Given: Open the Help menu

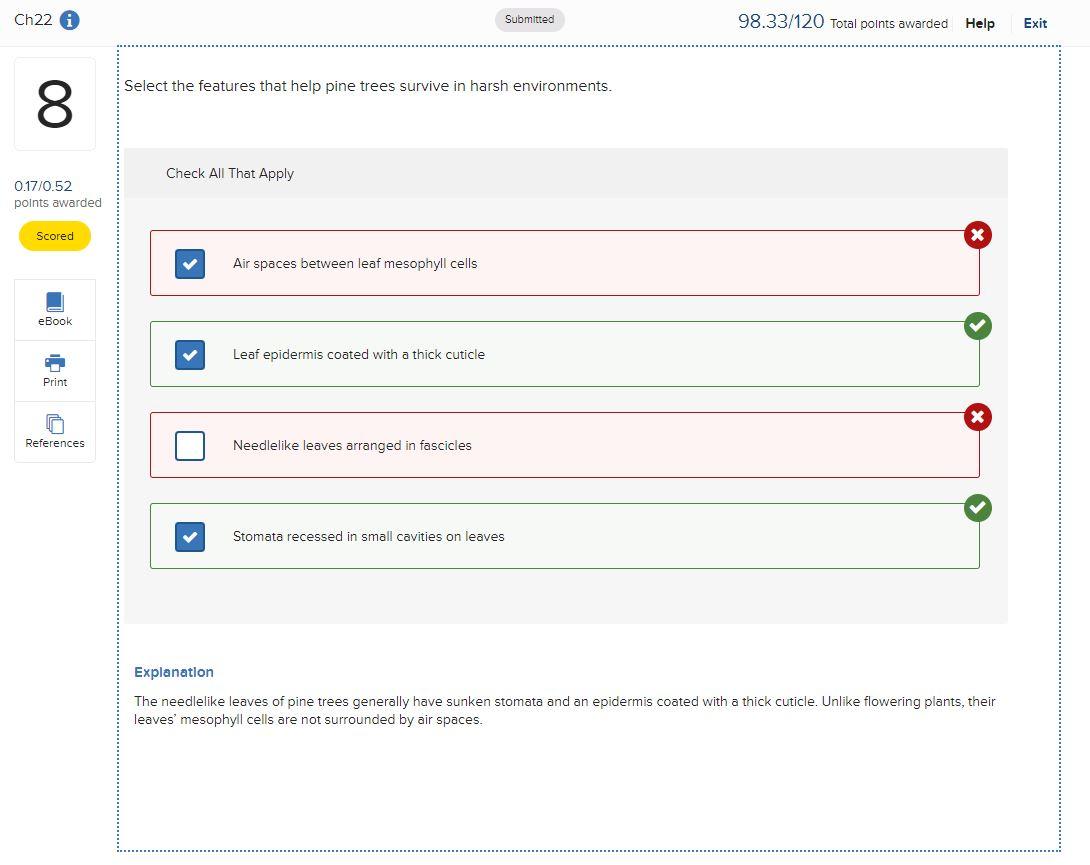Looking at the screenshot, I should coord(979,23).
